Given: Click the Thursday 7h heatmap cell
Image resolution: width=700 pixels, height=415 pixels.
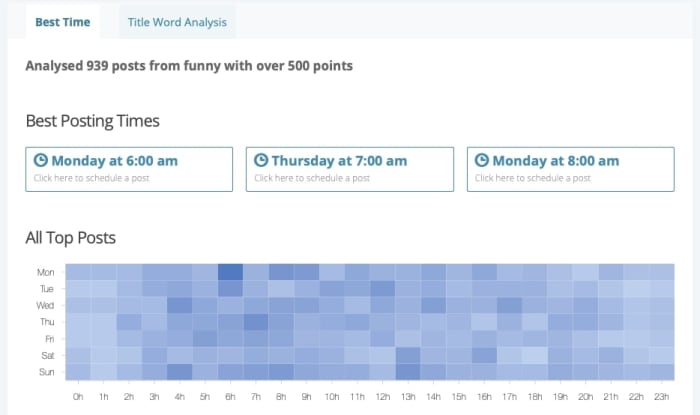Looking at the screenshot, I should click(256, 322).
